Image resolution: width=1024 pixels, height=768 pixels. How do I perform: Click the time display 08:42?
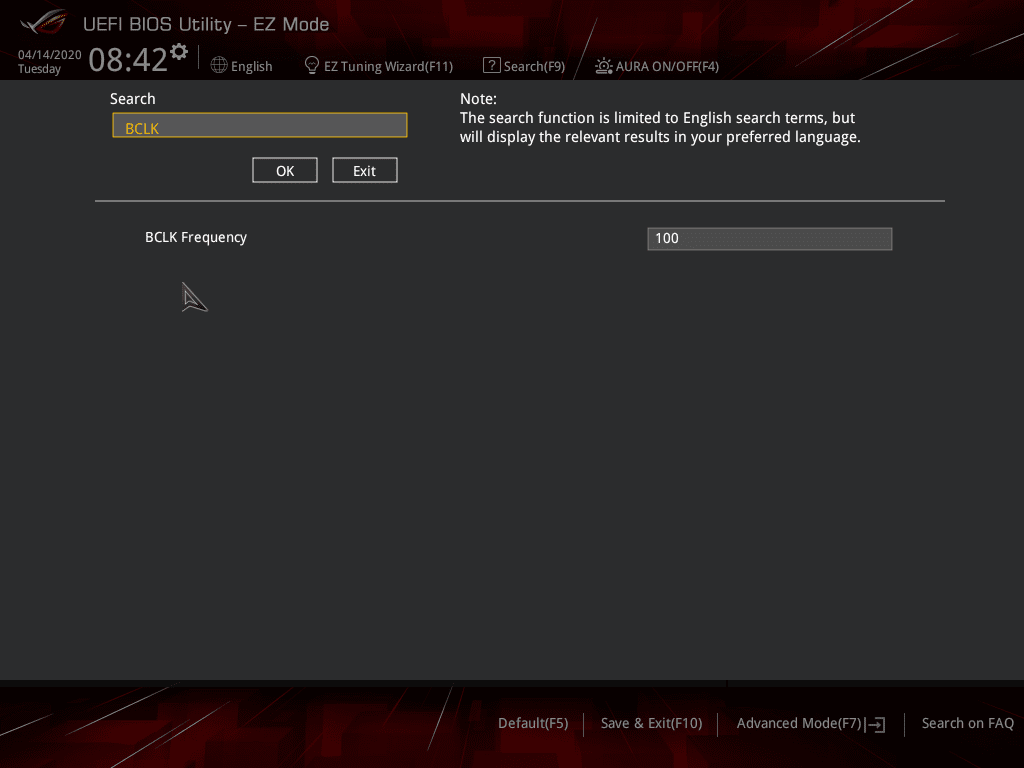pos(128,59)
